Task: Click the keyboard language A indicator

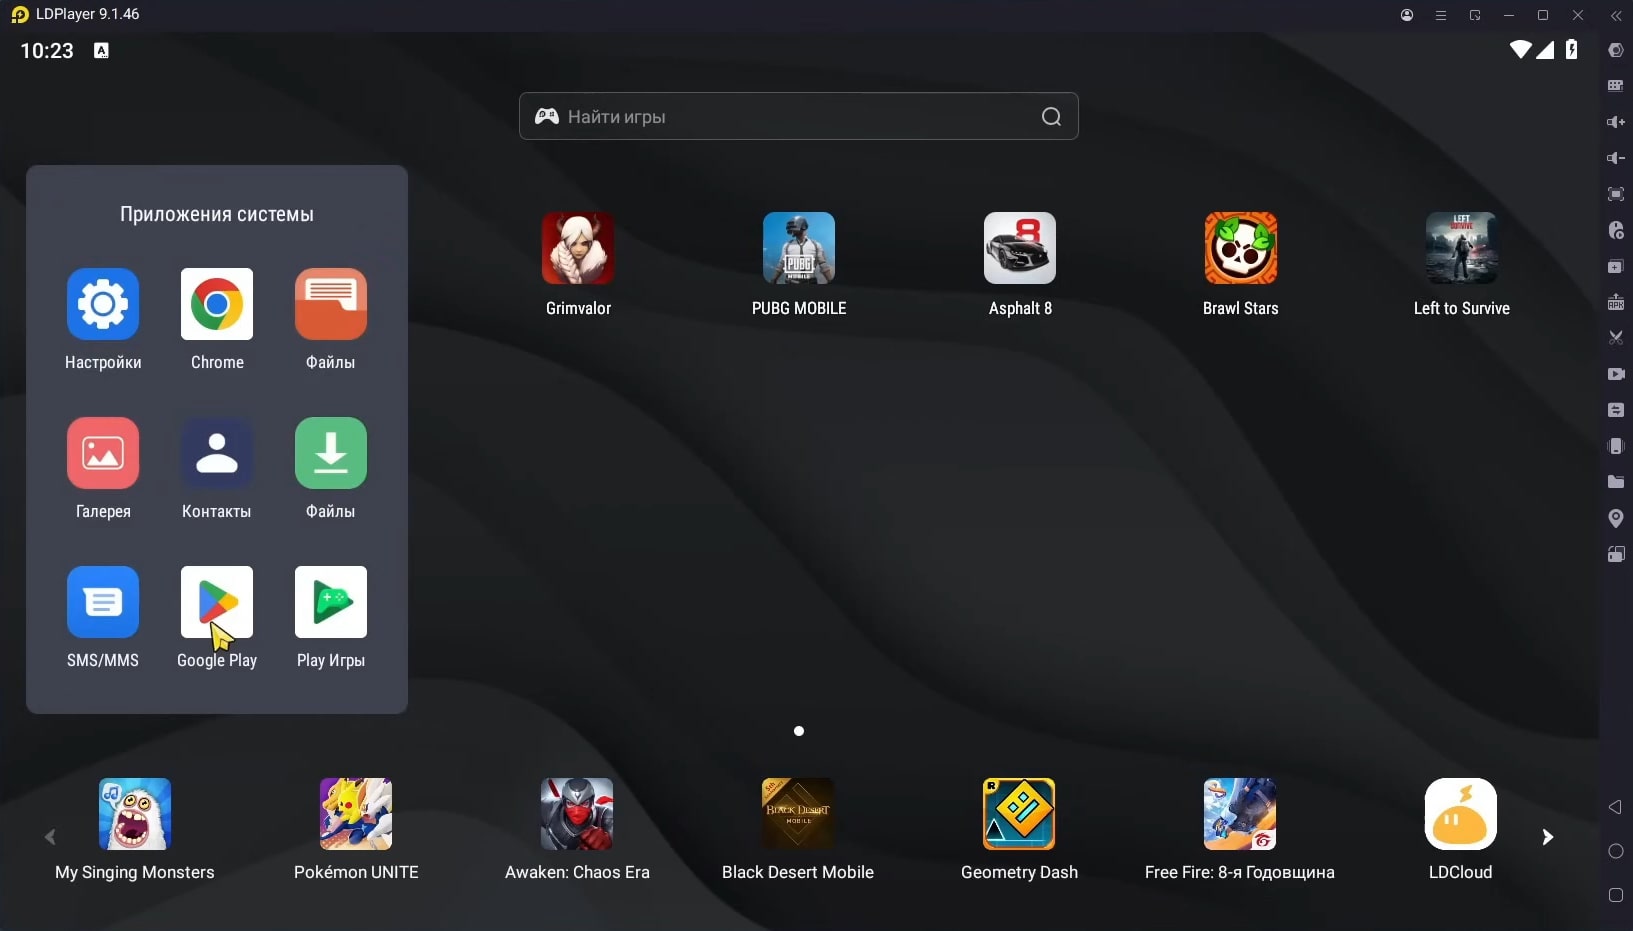Action: tap(101, 50)
